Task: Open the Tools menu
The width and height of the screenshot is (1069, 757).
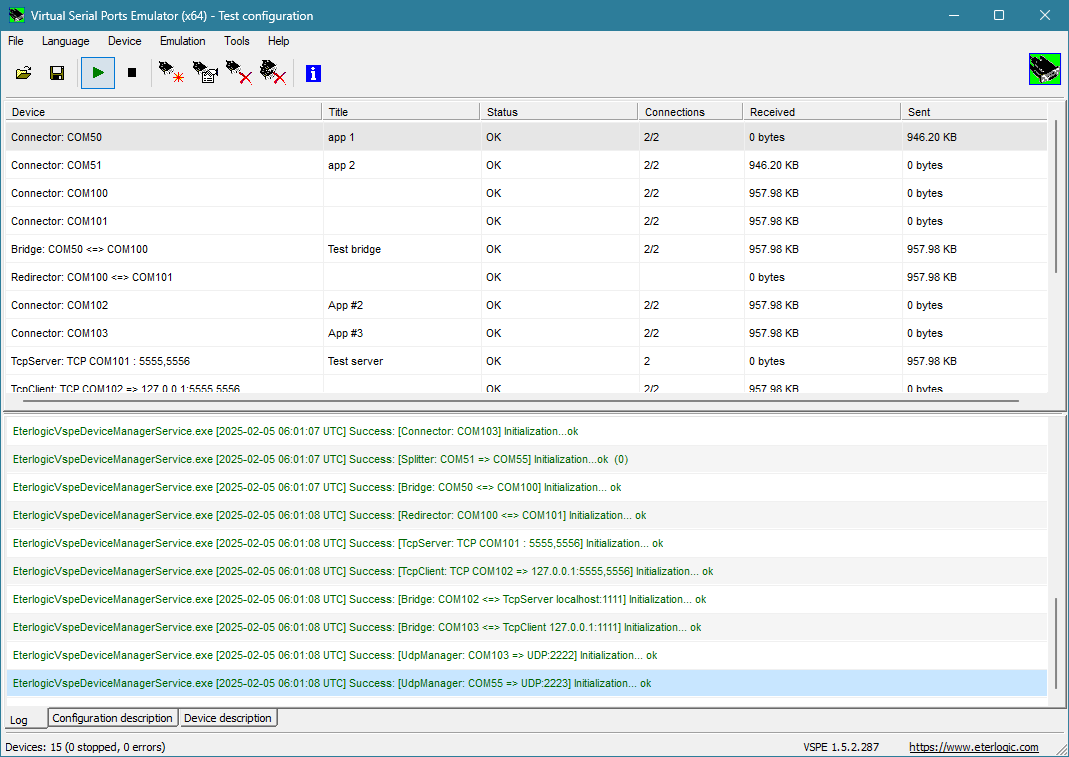Action: 237,41
